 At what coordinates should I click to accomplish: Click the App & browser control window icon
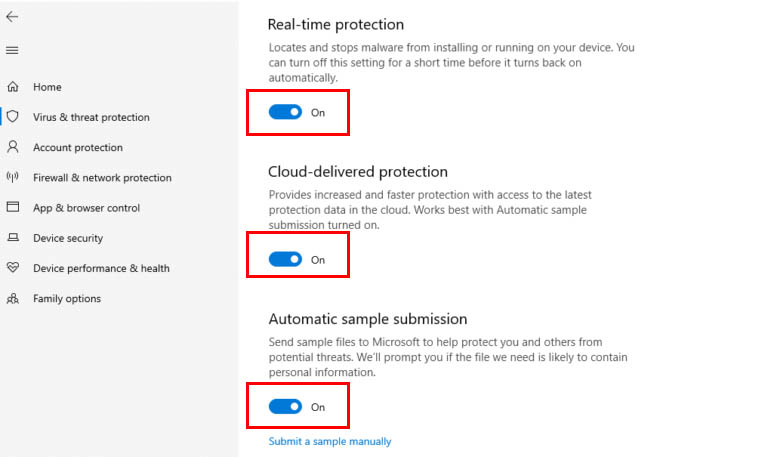pos(13,208)
